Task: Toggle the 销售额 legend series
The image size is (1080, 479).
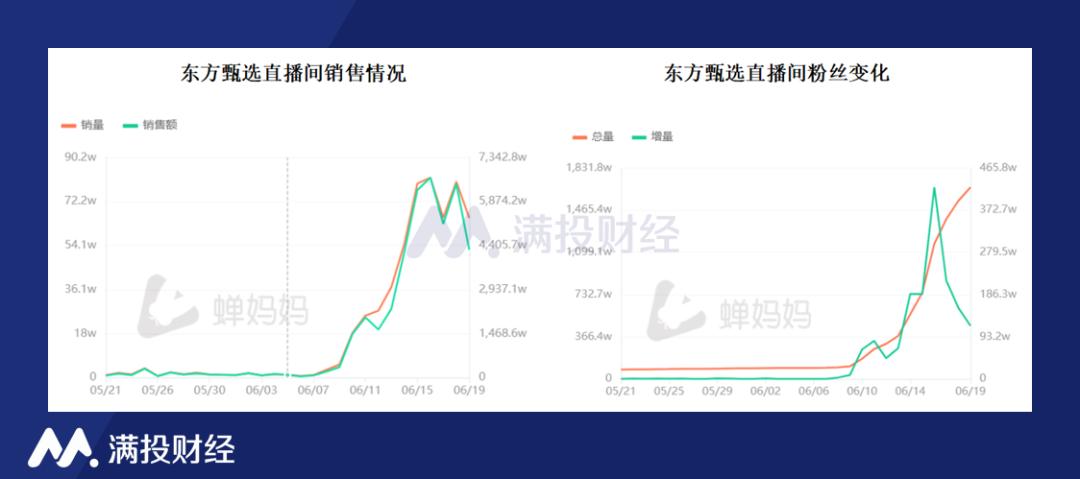Action: click(x=150, y=125)
